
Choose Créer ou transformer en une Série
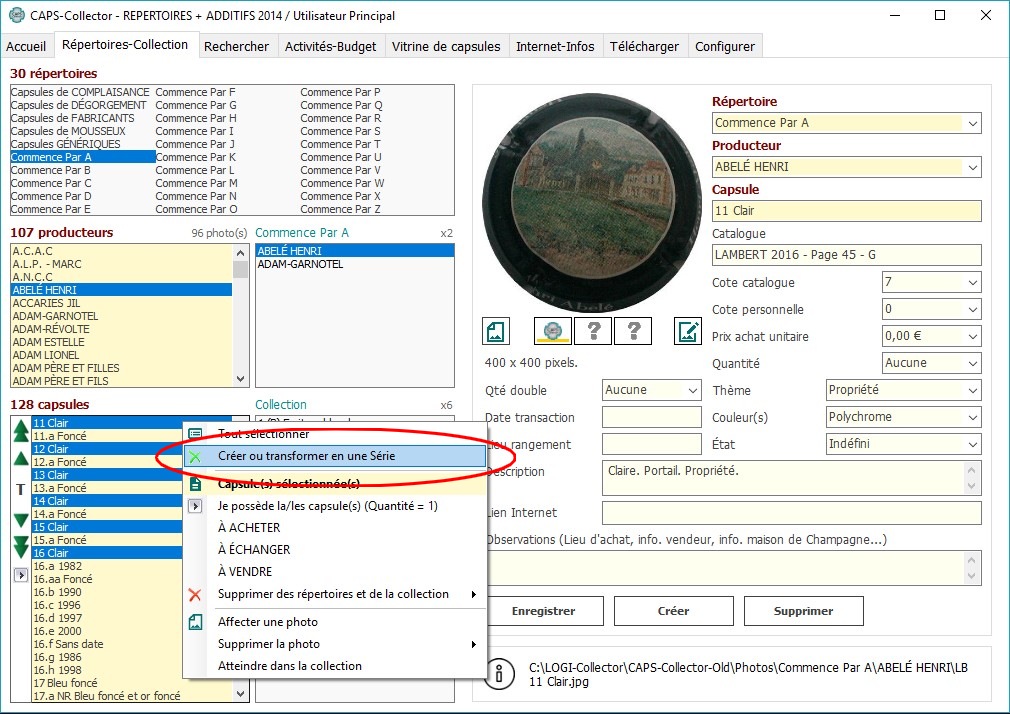[x=334, y=456]
